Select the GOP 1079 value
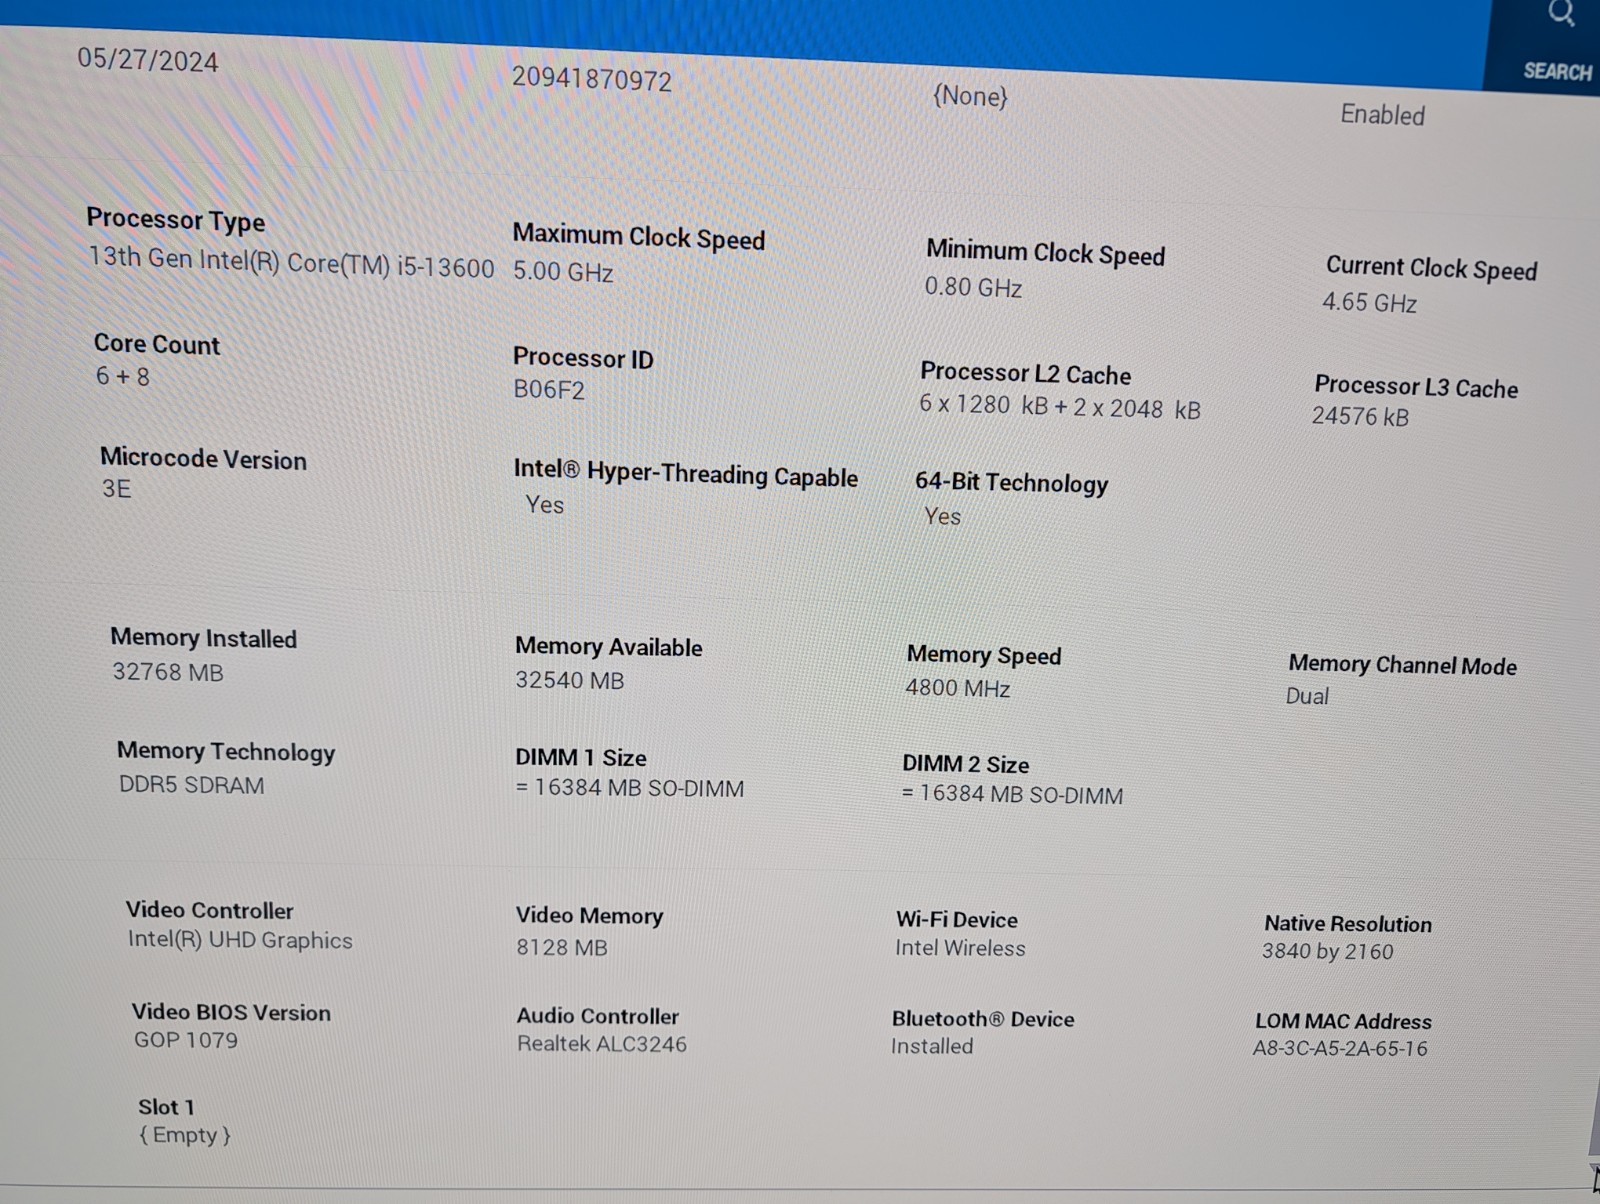Image resolution: width=1600 pixels, height=1204 pixels. [x=186, y=1040]
